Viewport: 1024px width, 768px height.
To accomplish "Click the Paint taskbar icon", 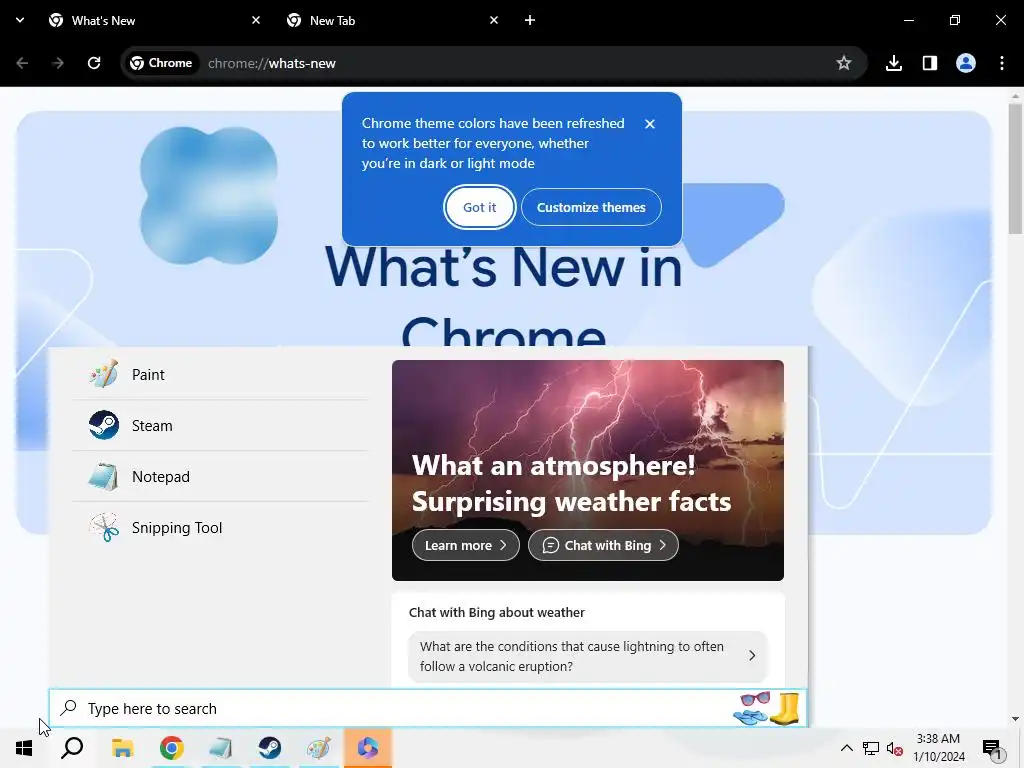I will pos(318,748).
